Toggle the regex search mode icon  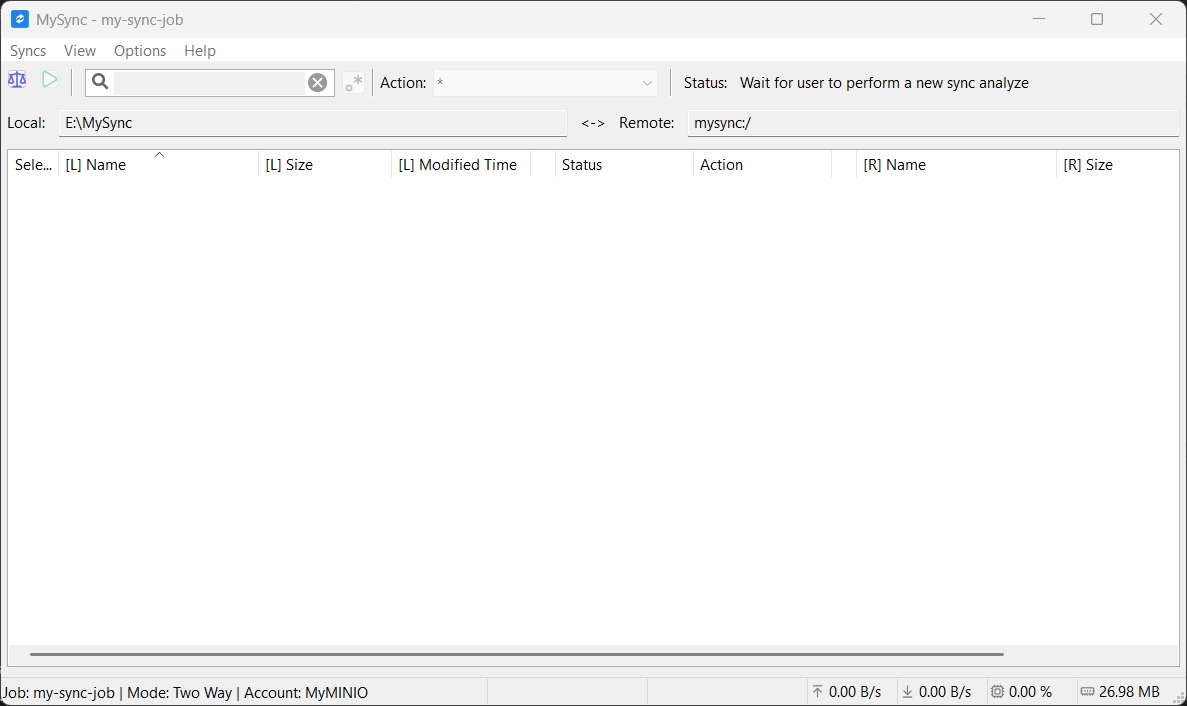(354, 82)
